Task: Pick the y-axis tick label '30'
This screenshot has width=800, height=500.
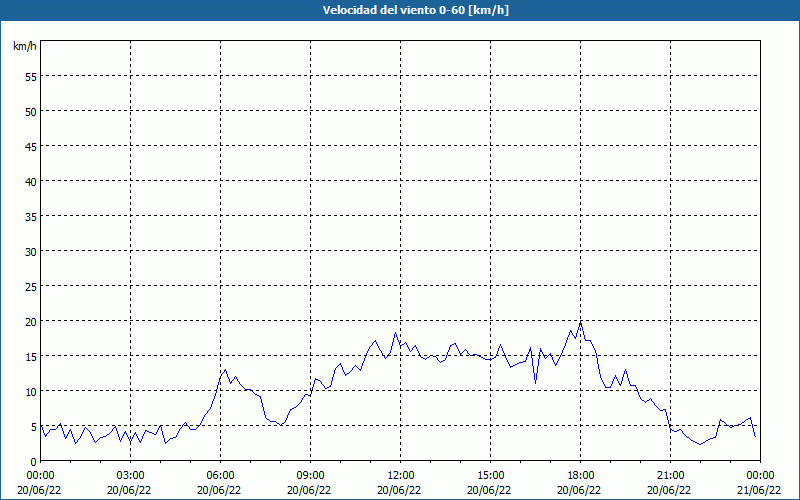Action: click(x=31, y=252)
